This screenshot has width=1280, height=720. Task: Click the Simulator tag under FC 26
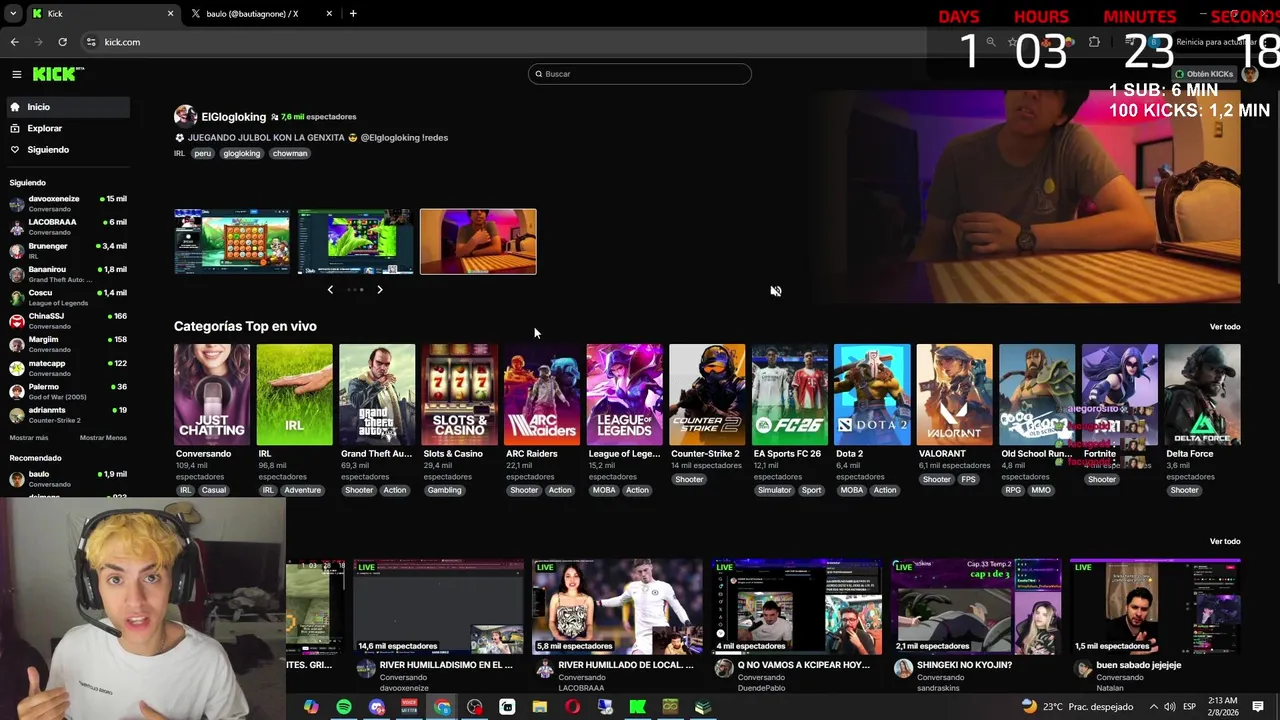pyautogui.click(x=774, y=490)
